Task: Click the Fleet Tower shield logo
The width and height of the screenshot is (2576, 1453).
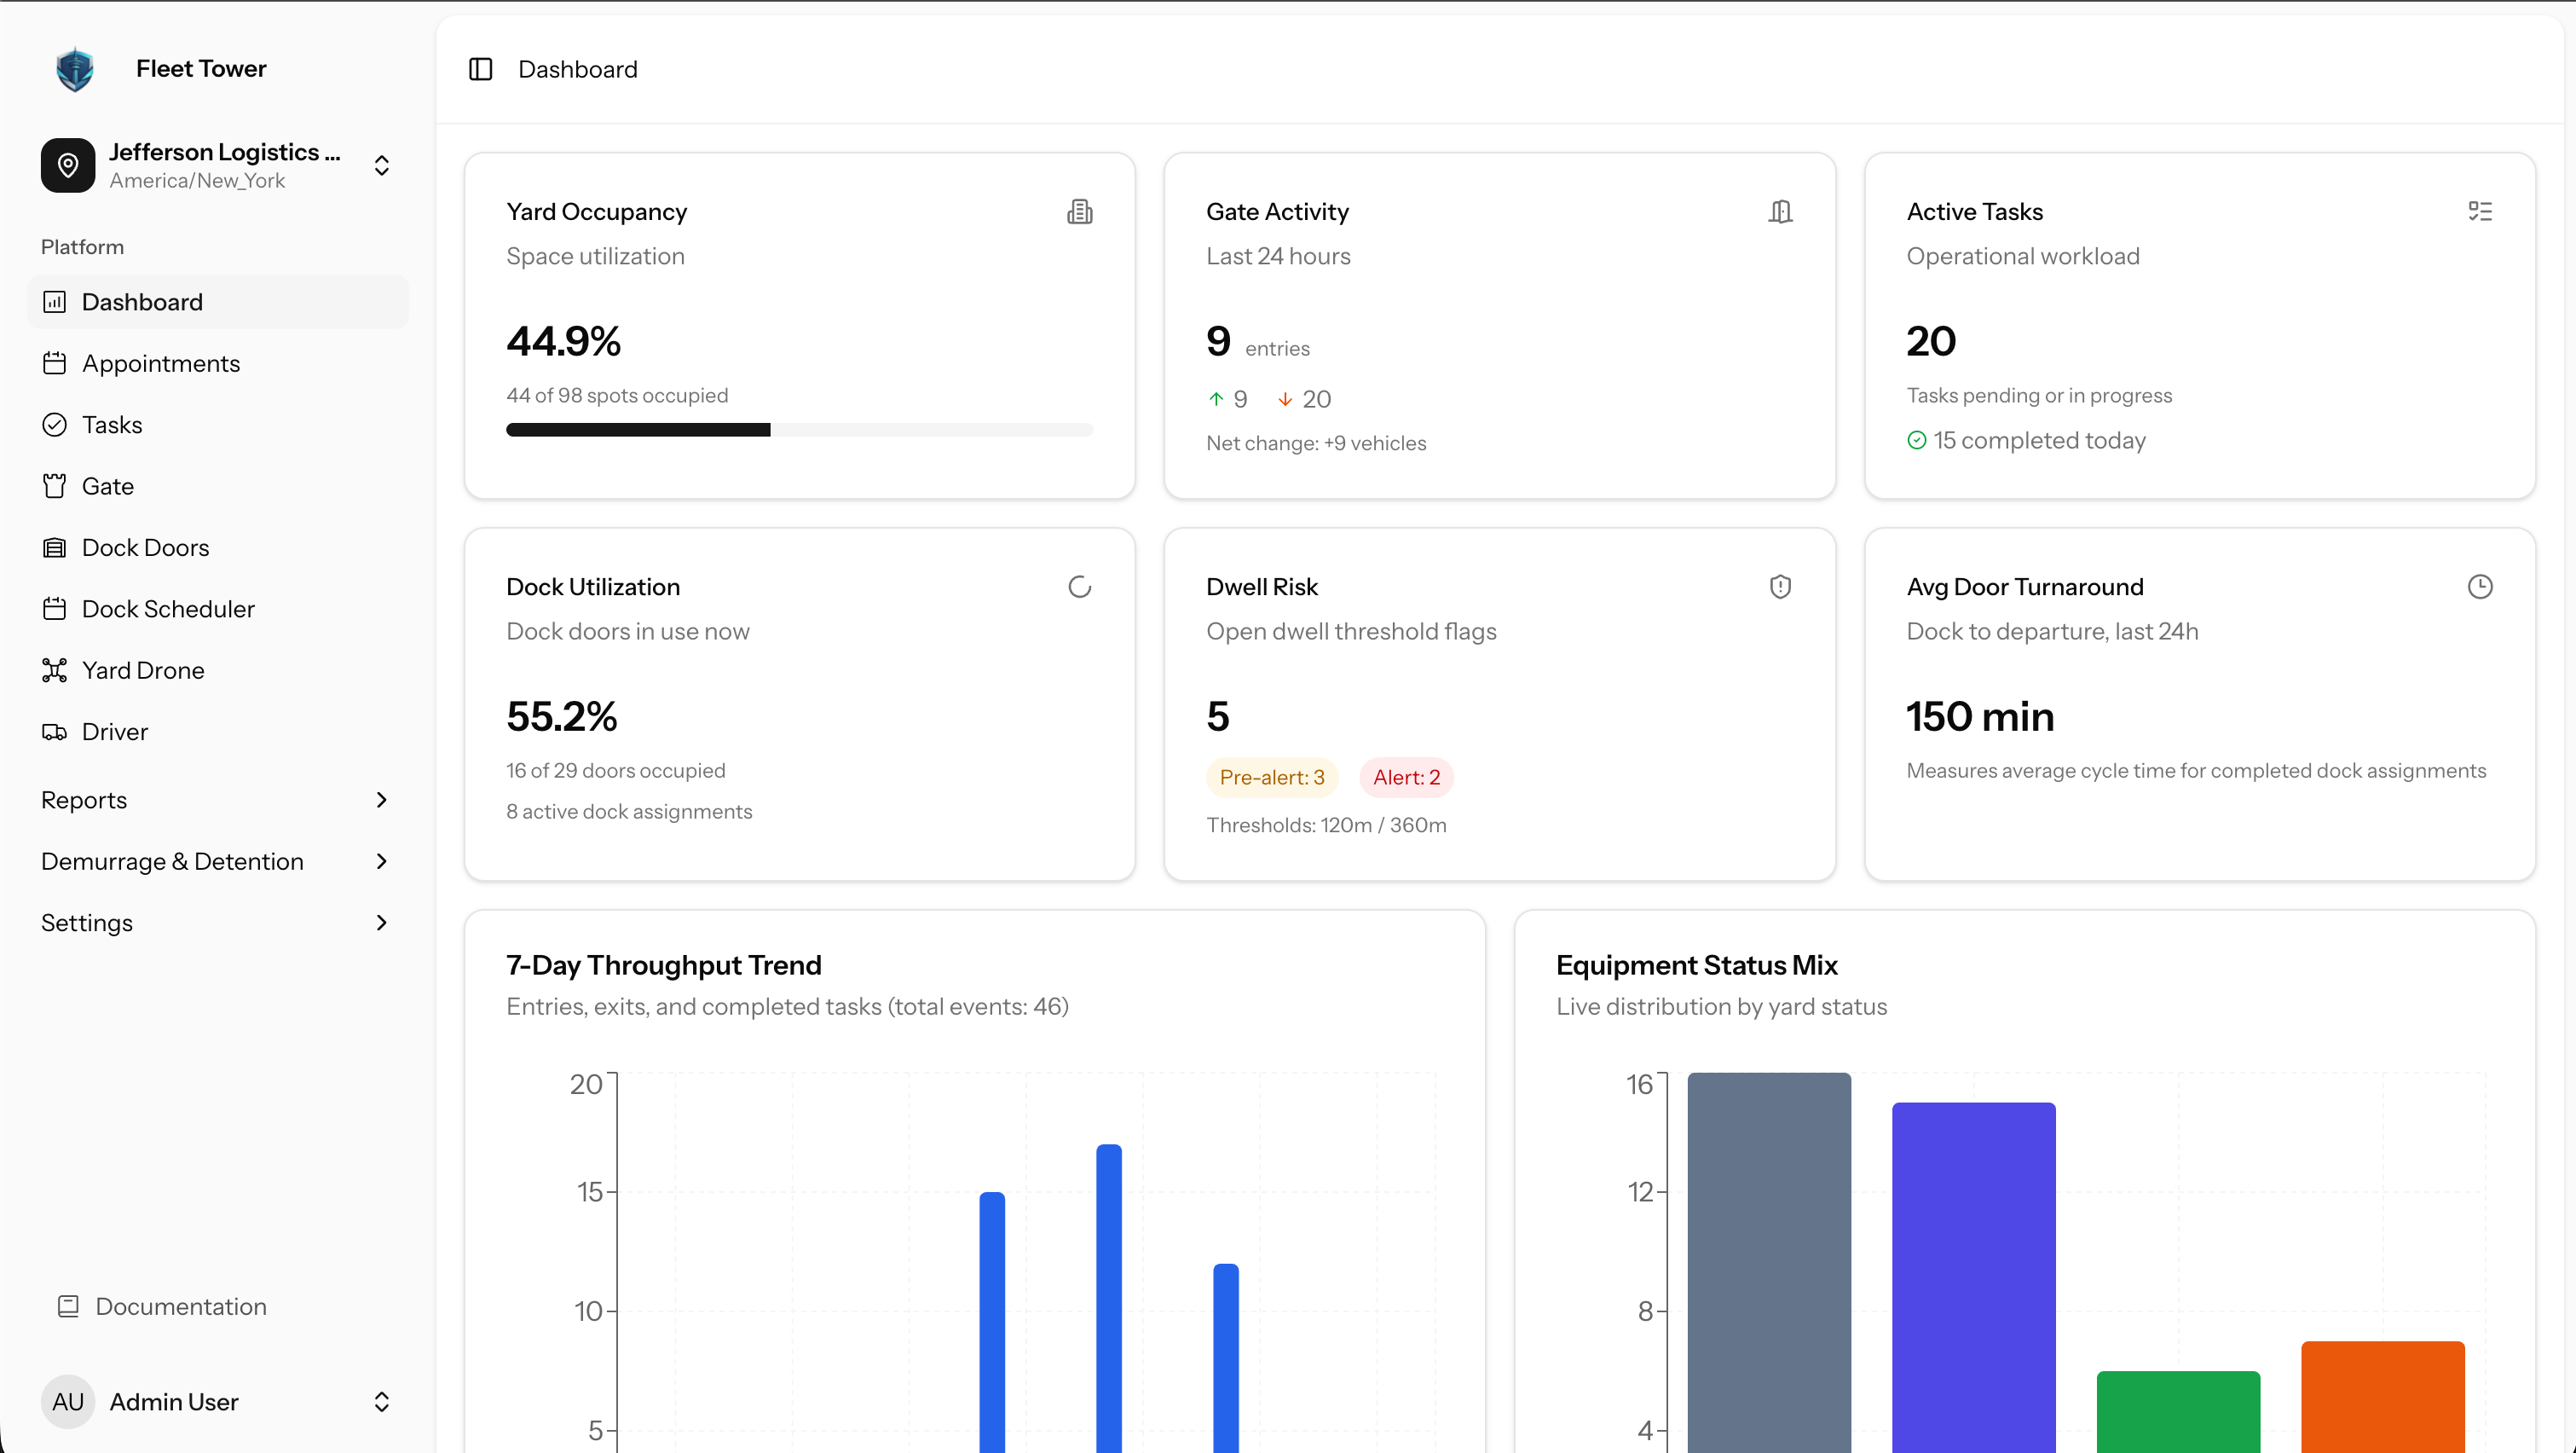Action: pos(75,68)
